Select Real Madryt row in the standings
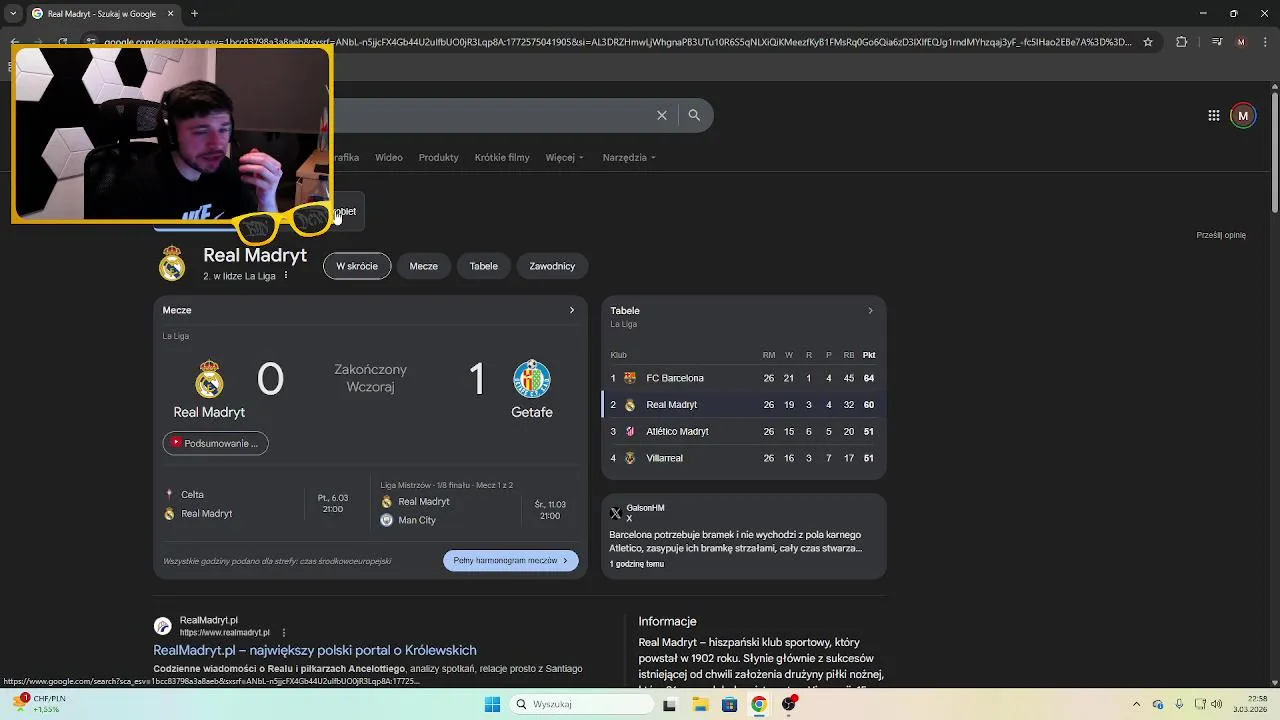The image size is (1280, 720). tap(743, 405)
